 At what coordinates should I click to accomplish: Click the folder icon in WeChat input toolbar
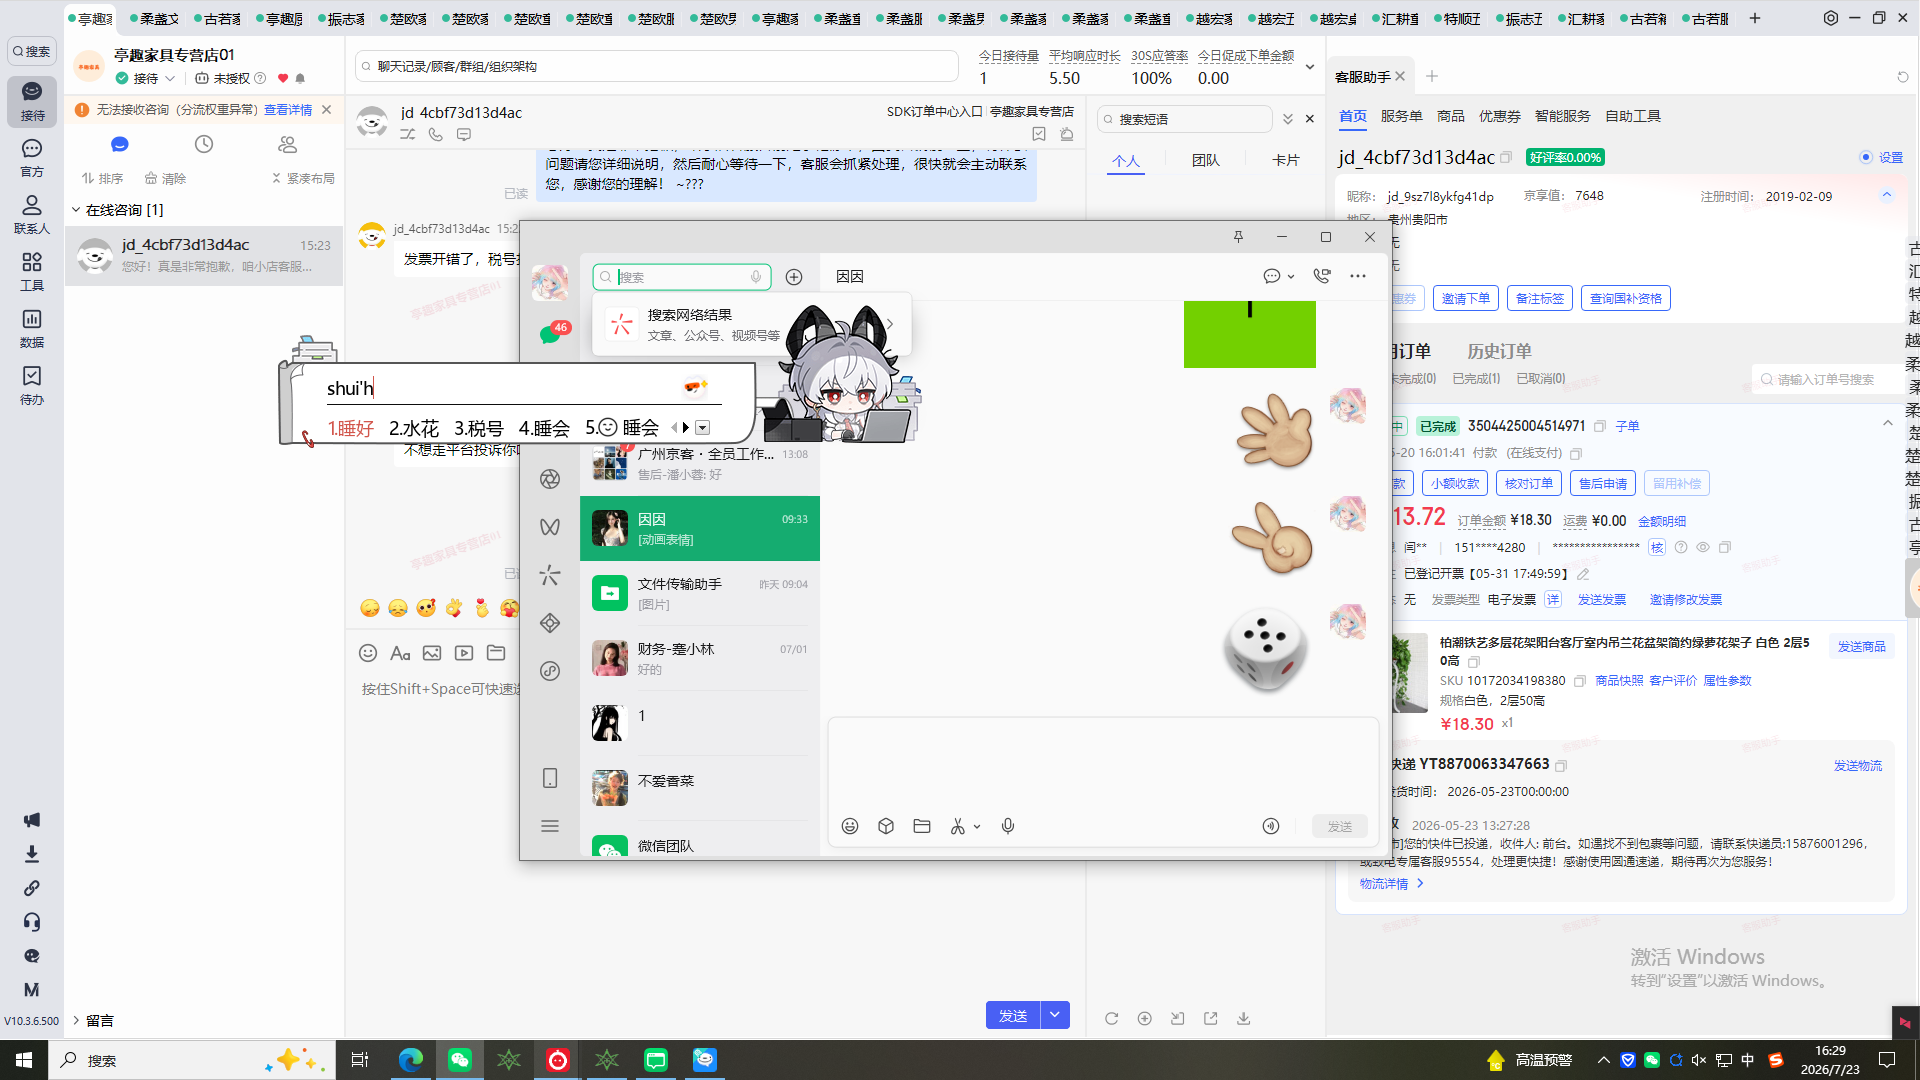point(922,826)
